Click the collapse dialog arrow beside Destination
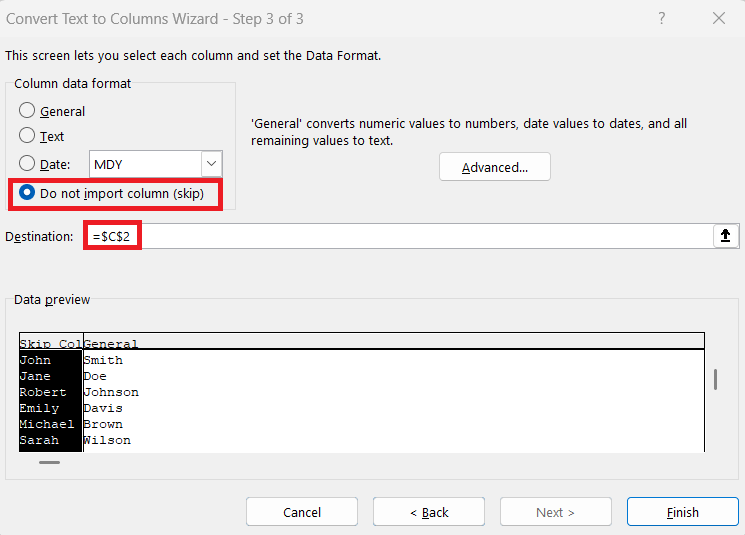The width and height of the screenshot is (745, 535). [726, 236]
